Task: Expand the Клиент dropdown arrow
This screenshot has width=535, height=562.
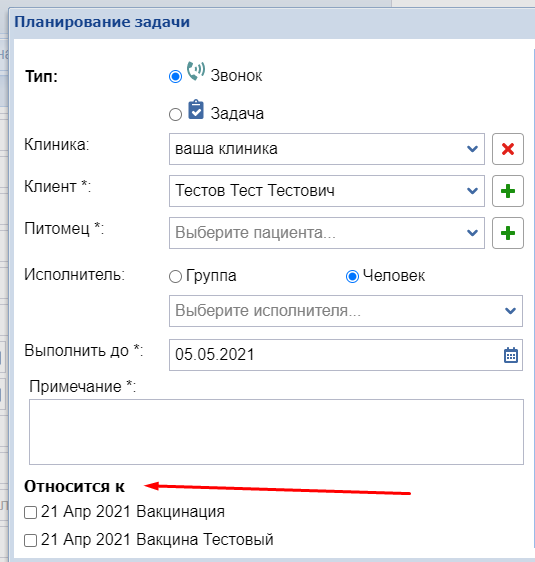Action: (x=472, y=191)
